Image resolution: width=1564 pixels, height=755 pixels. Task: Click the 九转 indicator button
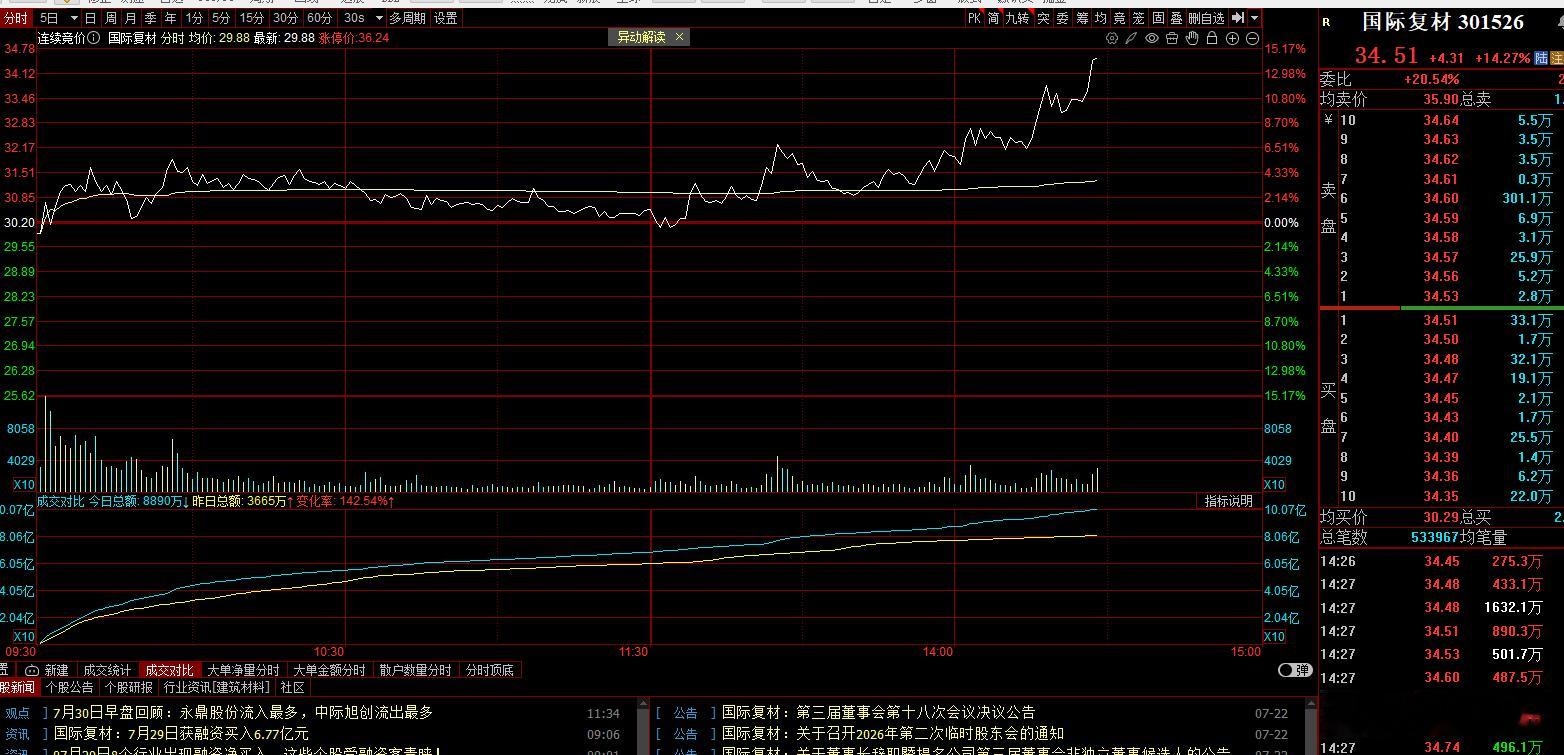[1017, 18]
